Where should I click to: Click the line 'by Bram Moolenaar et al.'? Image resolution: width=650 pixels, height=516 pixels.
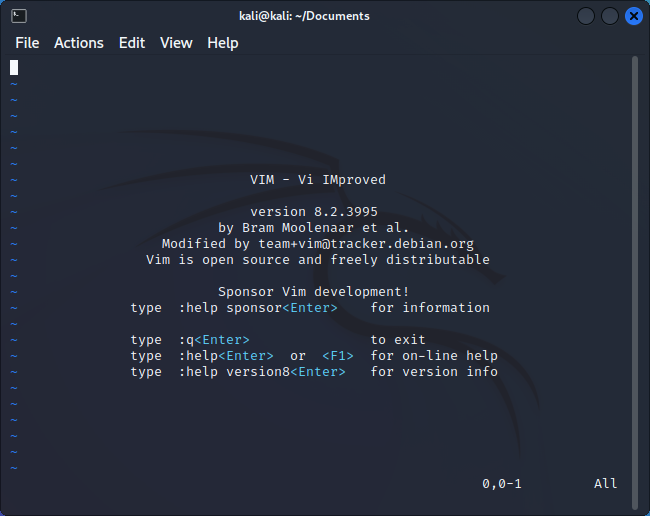[x=314, y=228]
